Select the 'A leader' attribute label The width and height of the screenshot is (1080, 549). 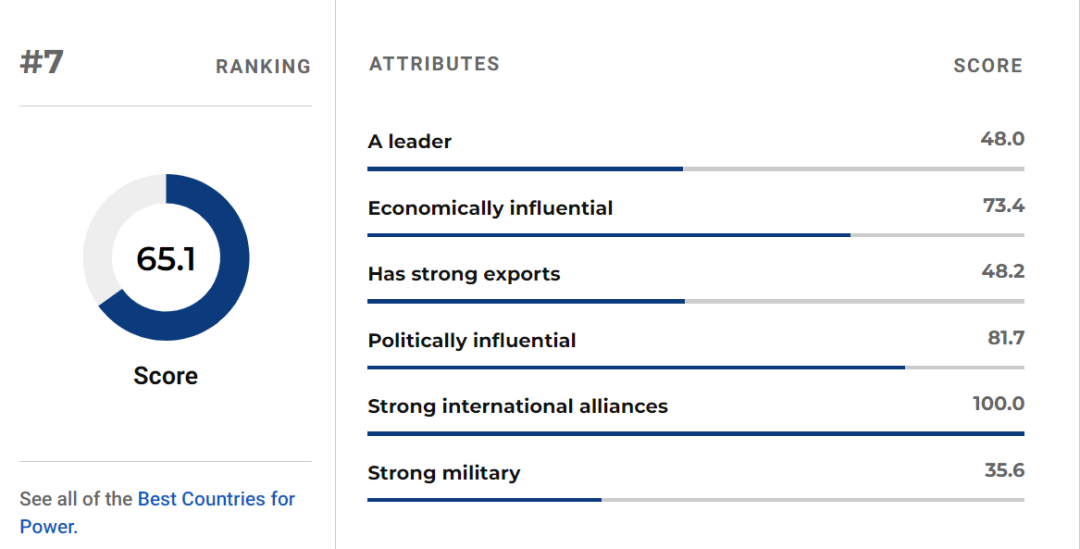point(410,142)
